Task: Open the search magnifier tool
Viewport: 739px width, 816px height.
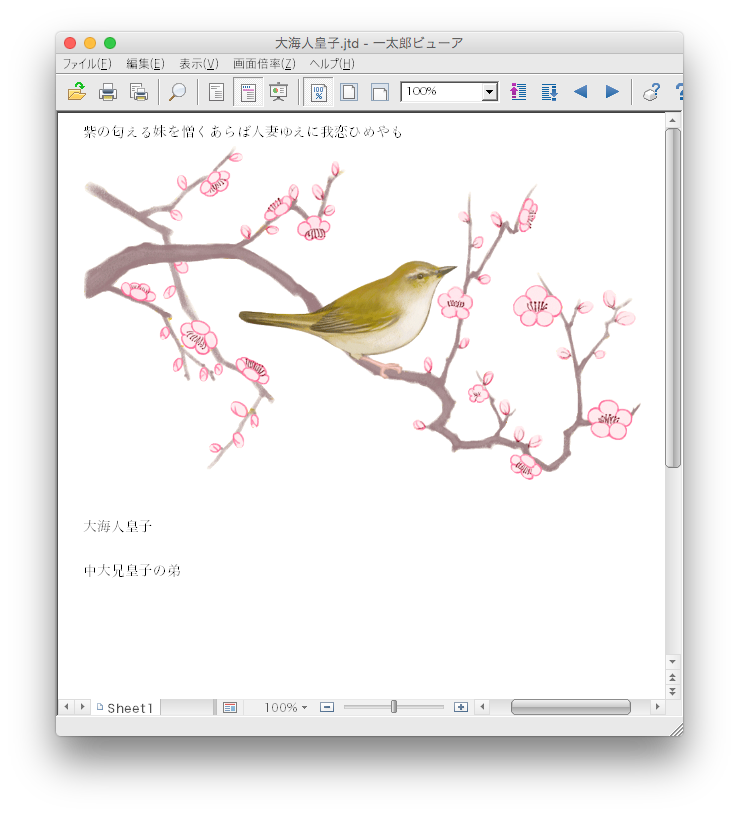Action: point(177,92)
